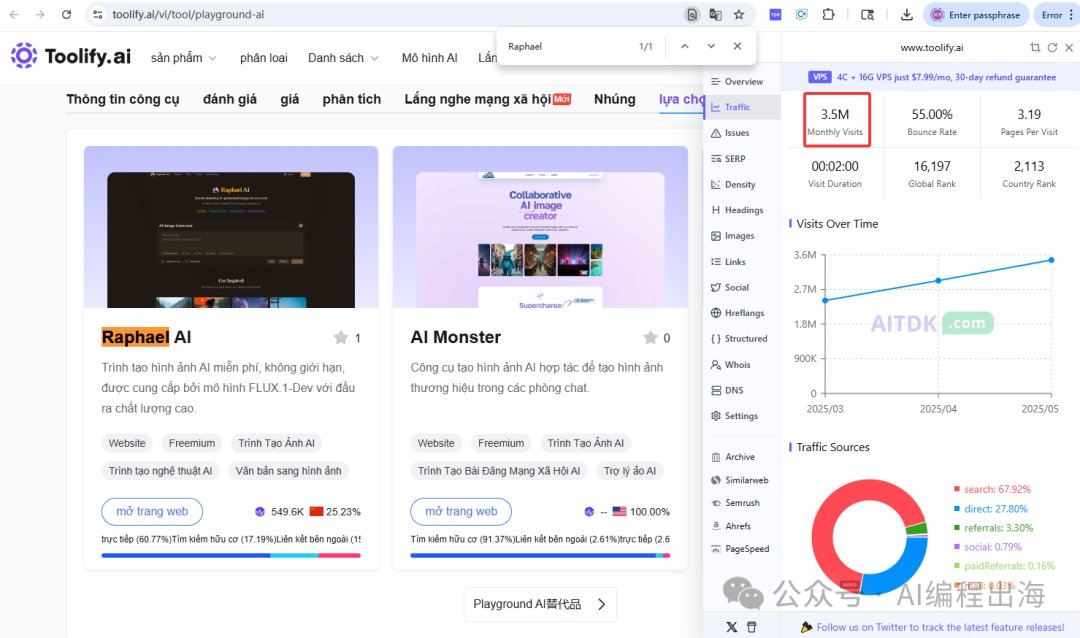Toggle the favorite star on the Raphael AI card
This screenshot has height=638, width=1080.
341,338
